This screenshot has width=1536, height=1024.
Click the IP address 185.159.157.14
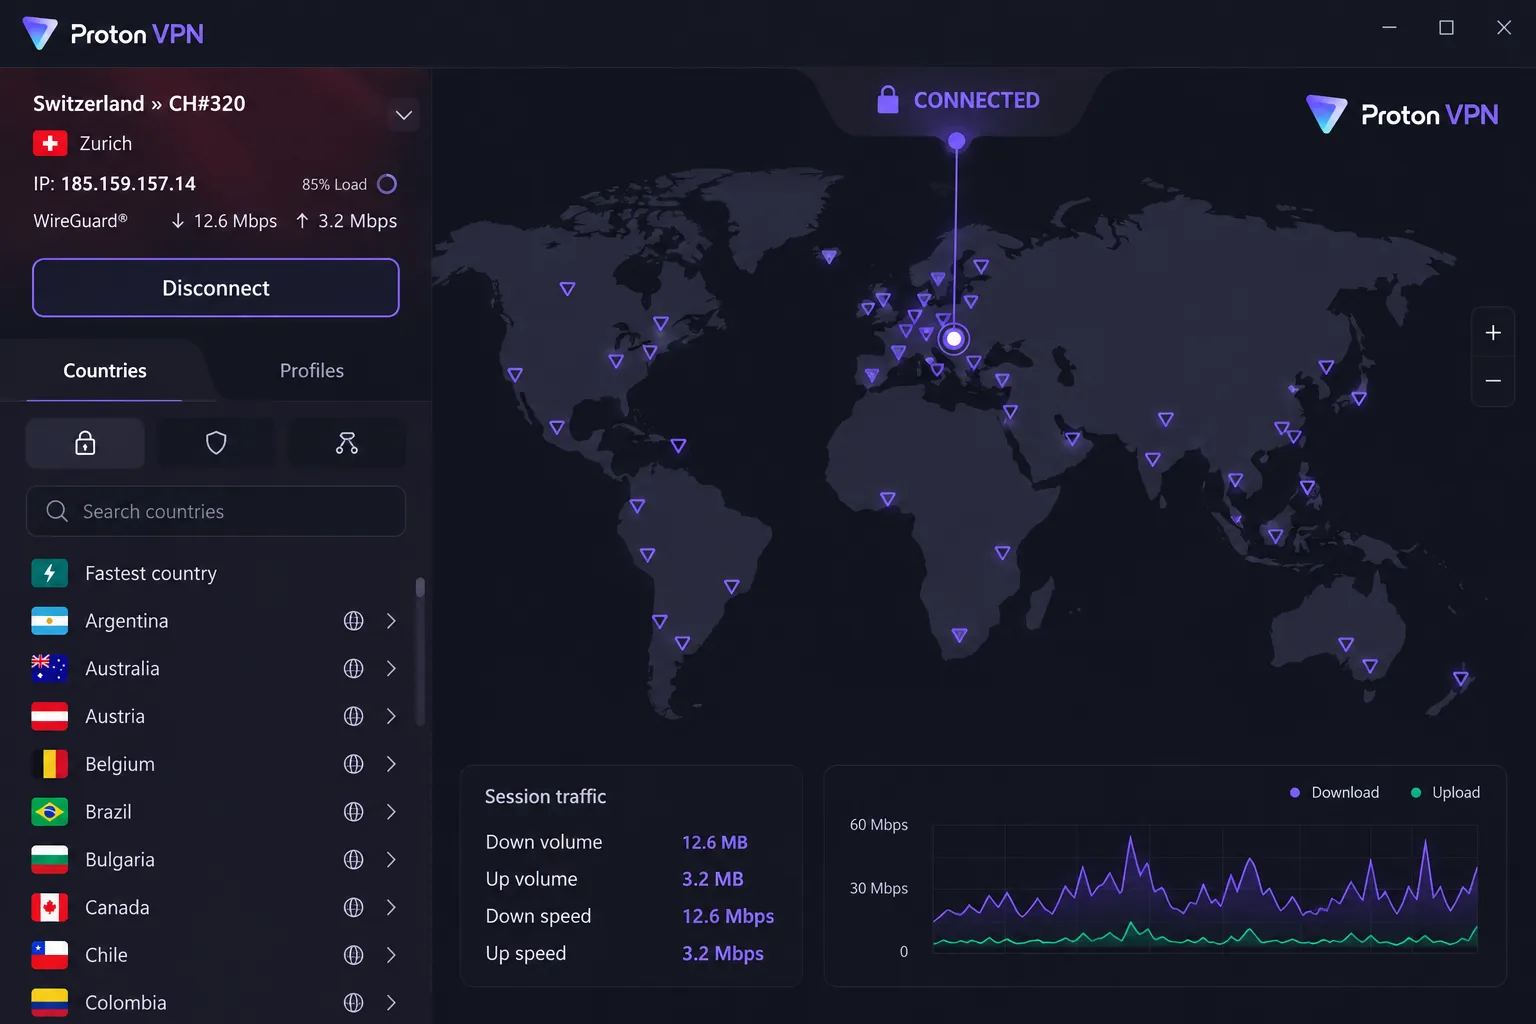tap(128, 184)
